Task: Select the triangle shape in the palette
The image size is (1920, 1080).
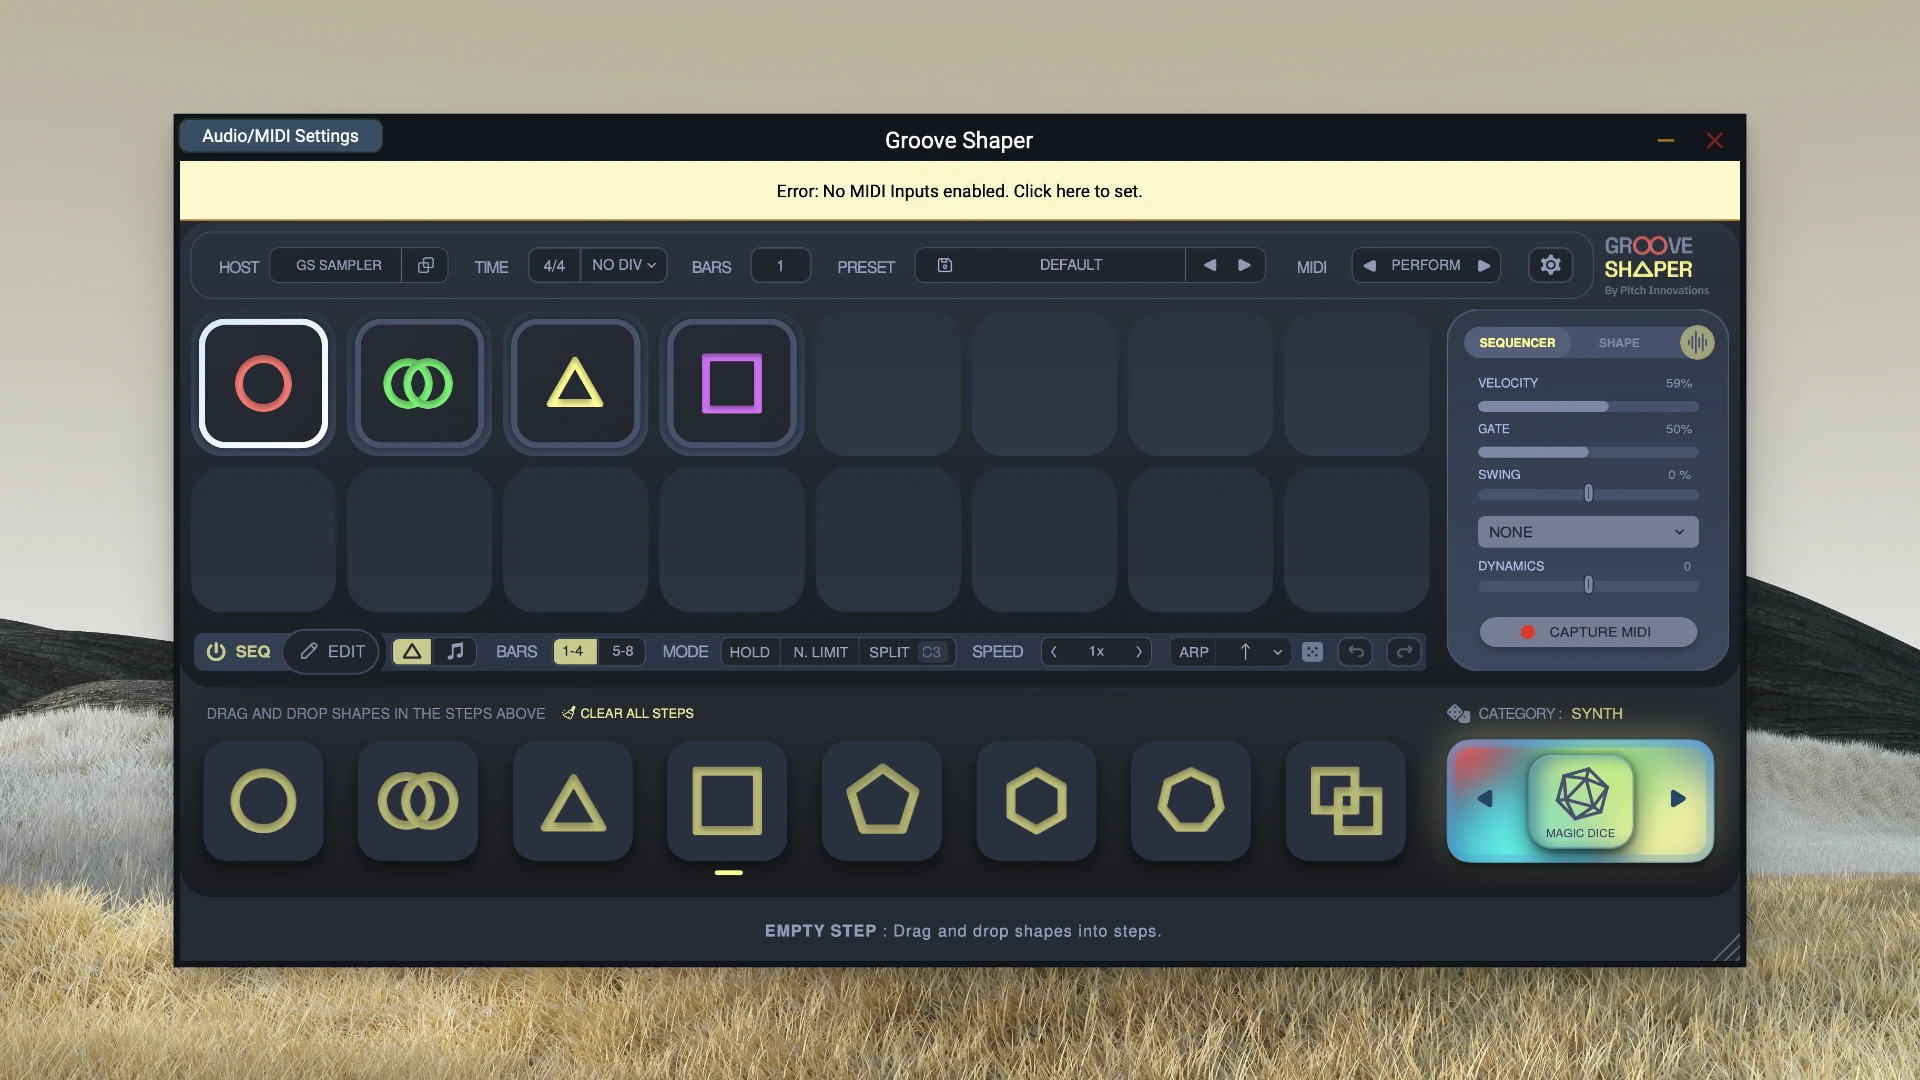Action: click(x=572, y=800)
